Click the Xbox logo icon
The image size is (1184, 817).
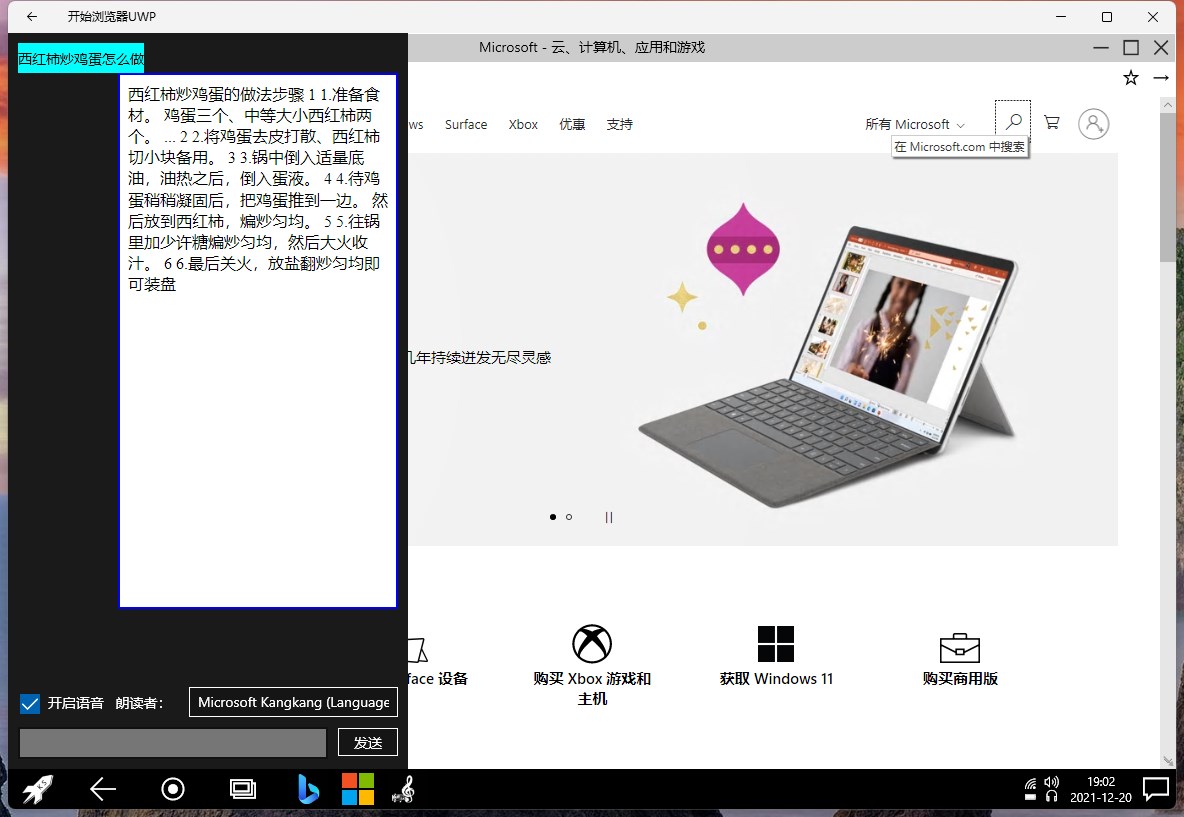point(592,644)
